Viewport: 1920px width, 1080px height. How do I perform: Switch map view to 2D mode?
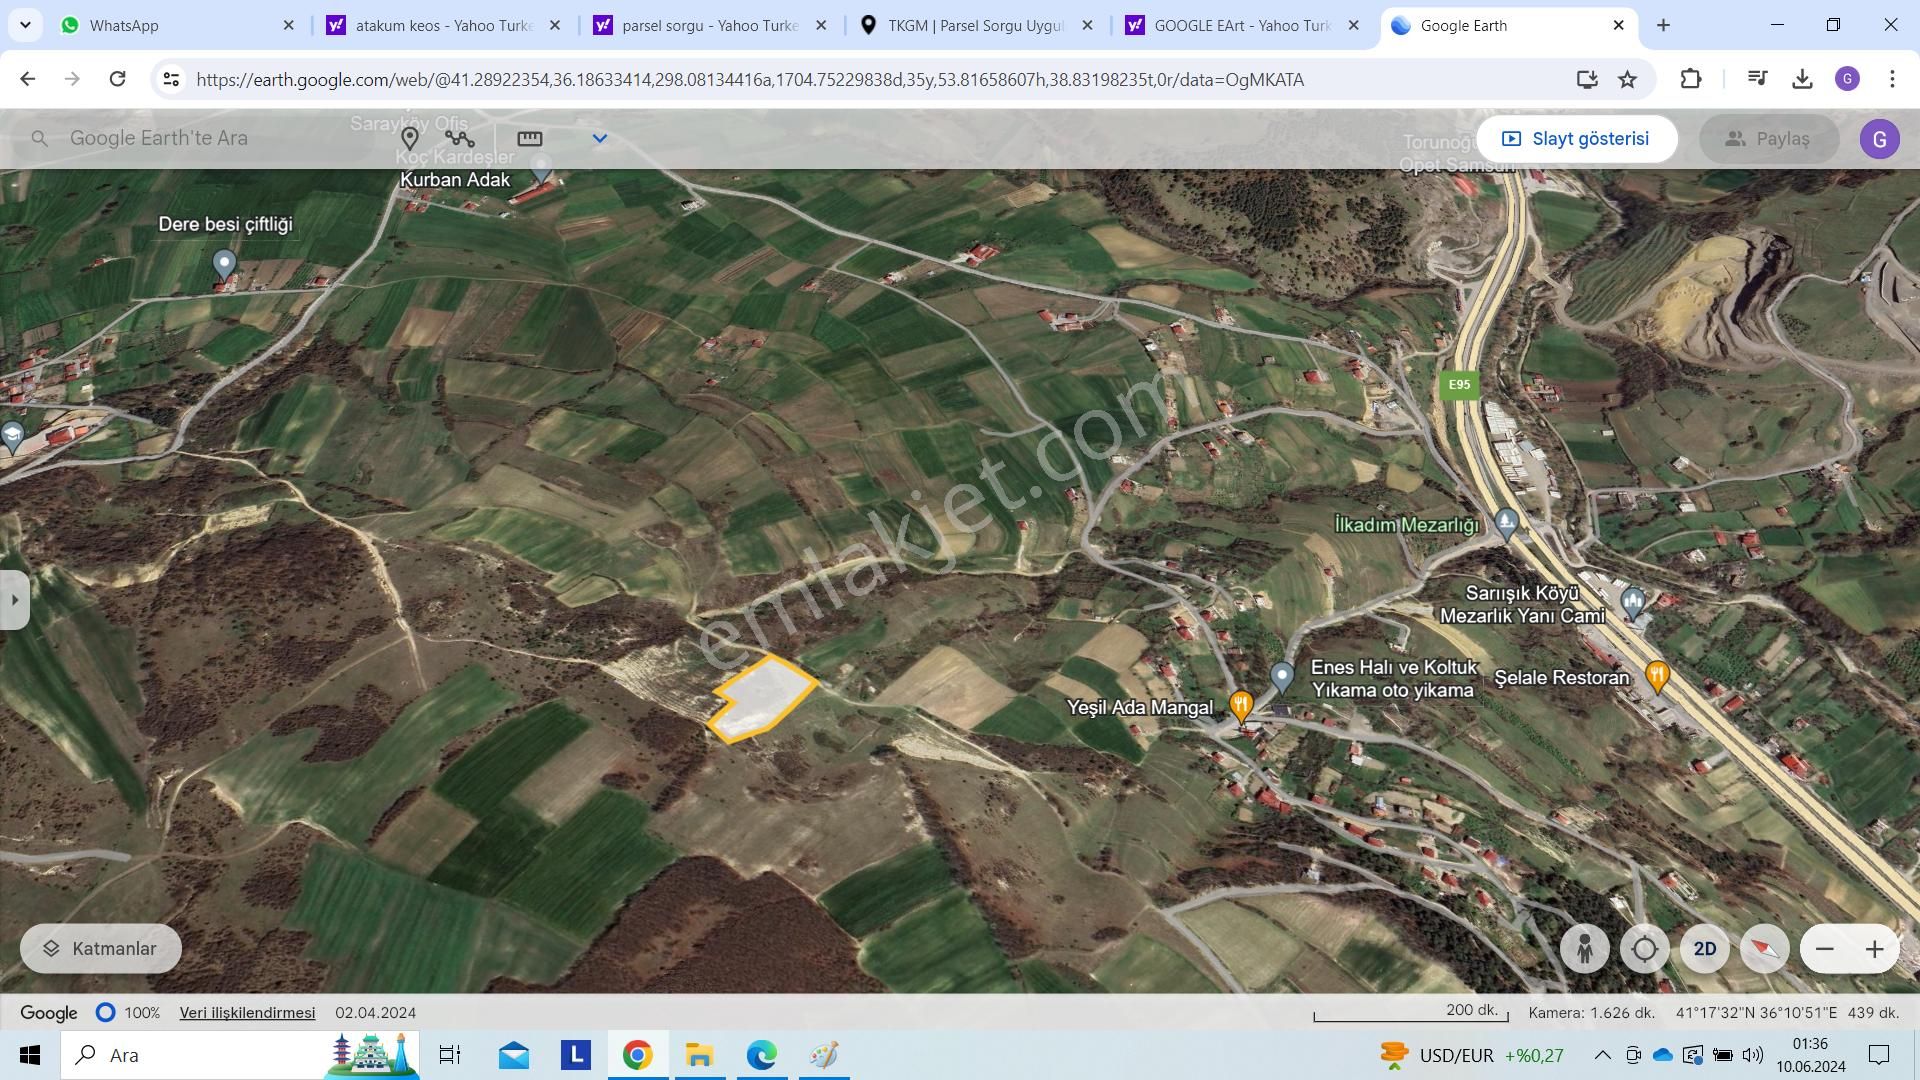[1703, 948]
